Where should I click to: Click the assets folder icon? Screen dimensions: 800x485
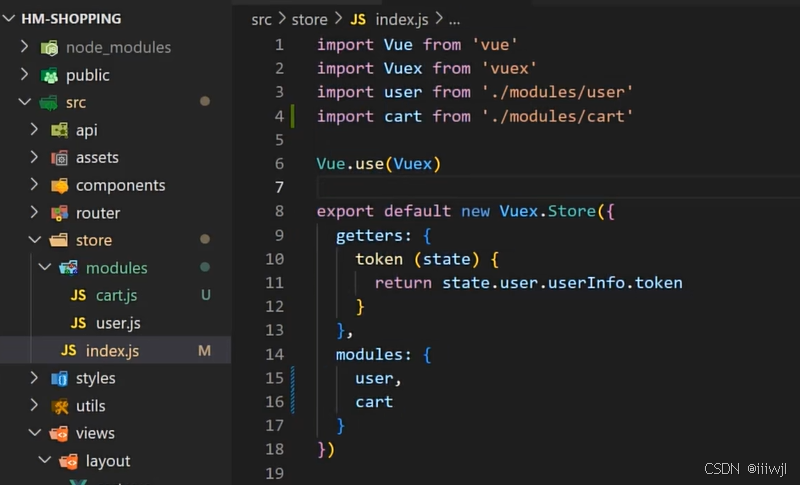59,158
